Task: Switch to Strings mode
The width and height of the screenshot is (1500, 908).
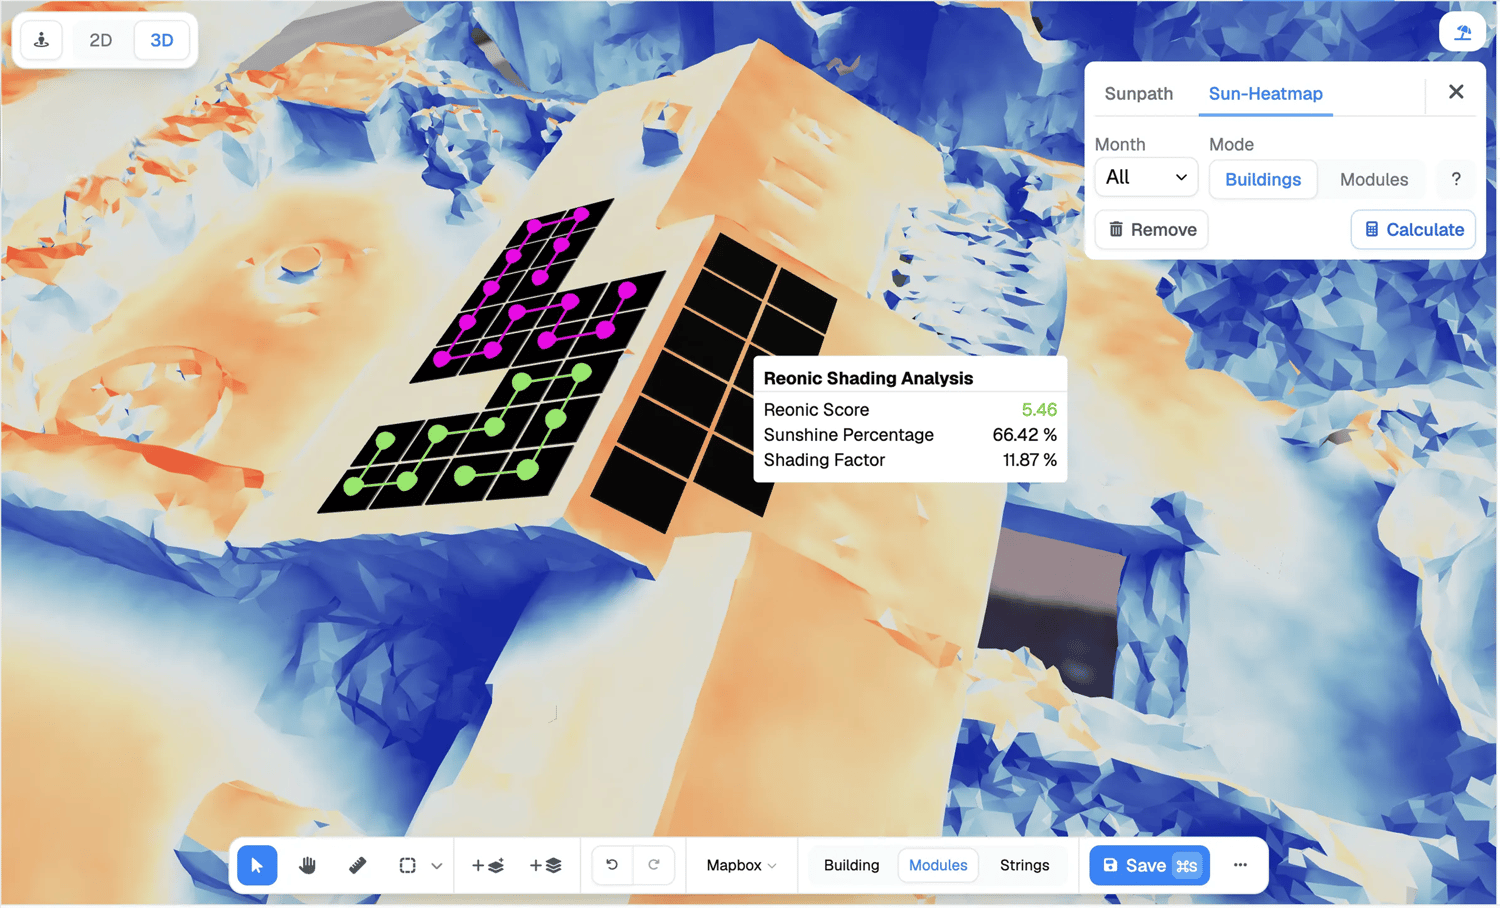Action: tap(1024, 865)
